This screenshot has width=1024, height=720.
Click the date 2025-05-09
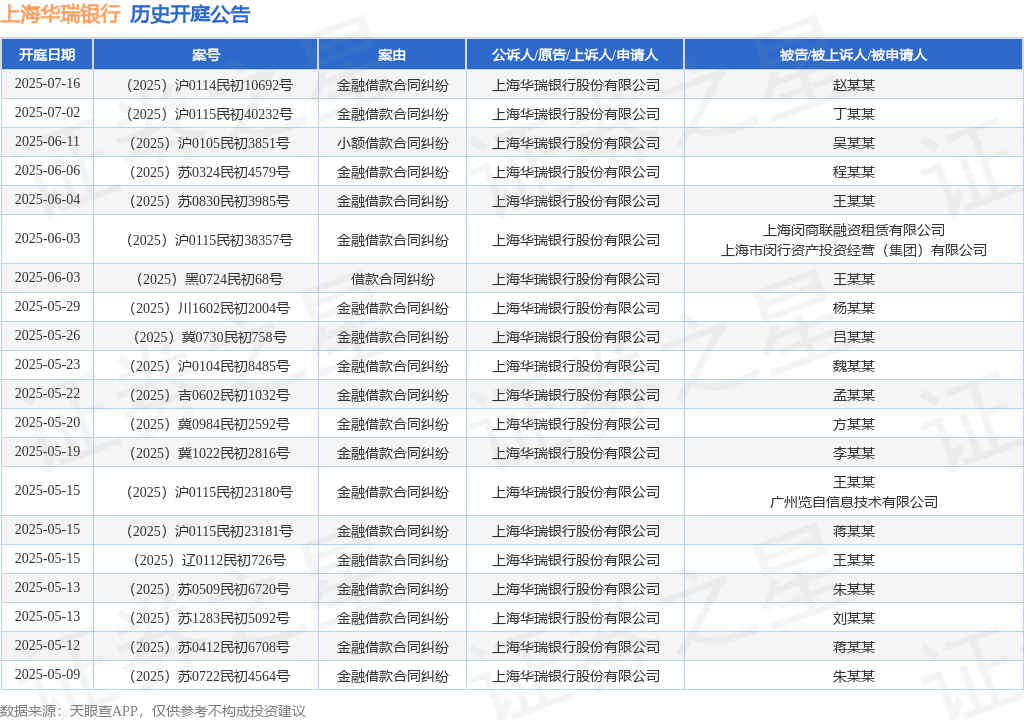[x=47, y=674]
